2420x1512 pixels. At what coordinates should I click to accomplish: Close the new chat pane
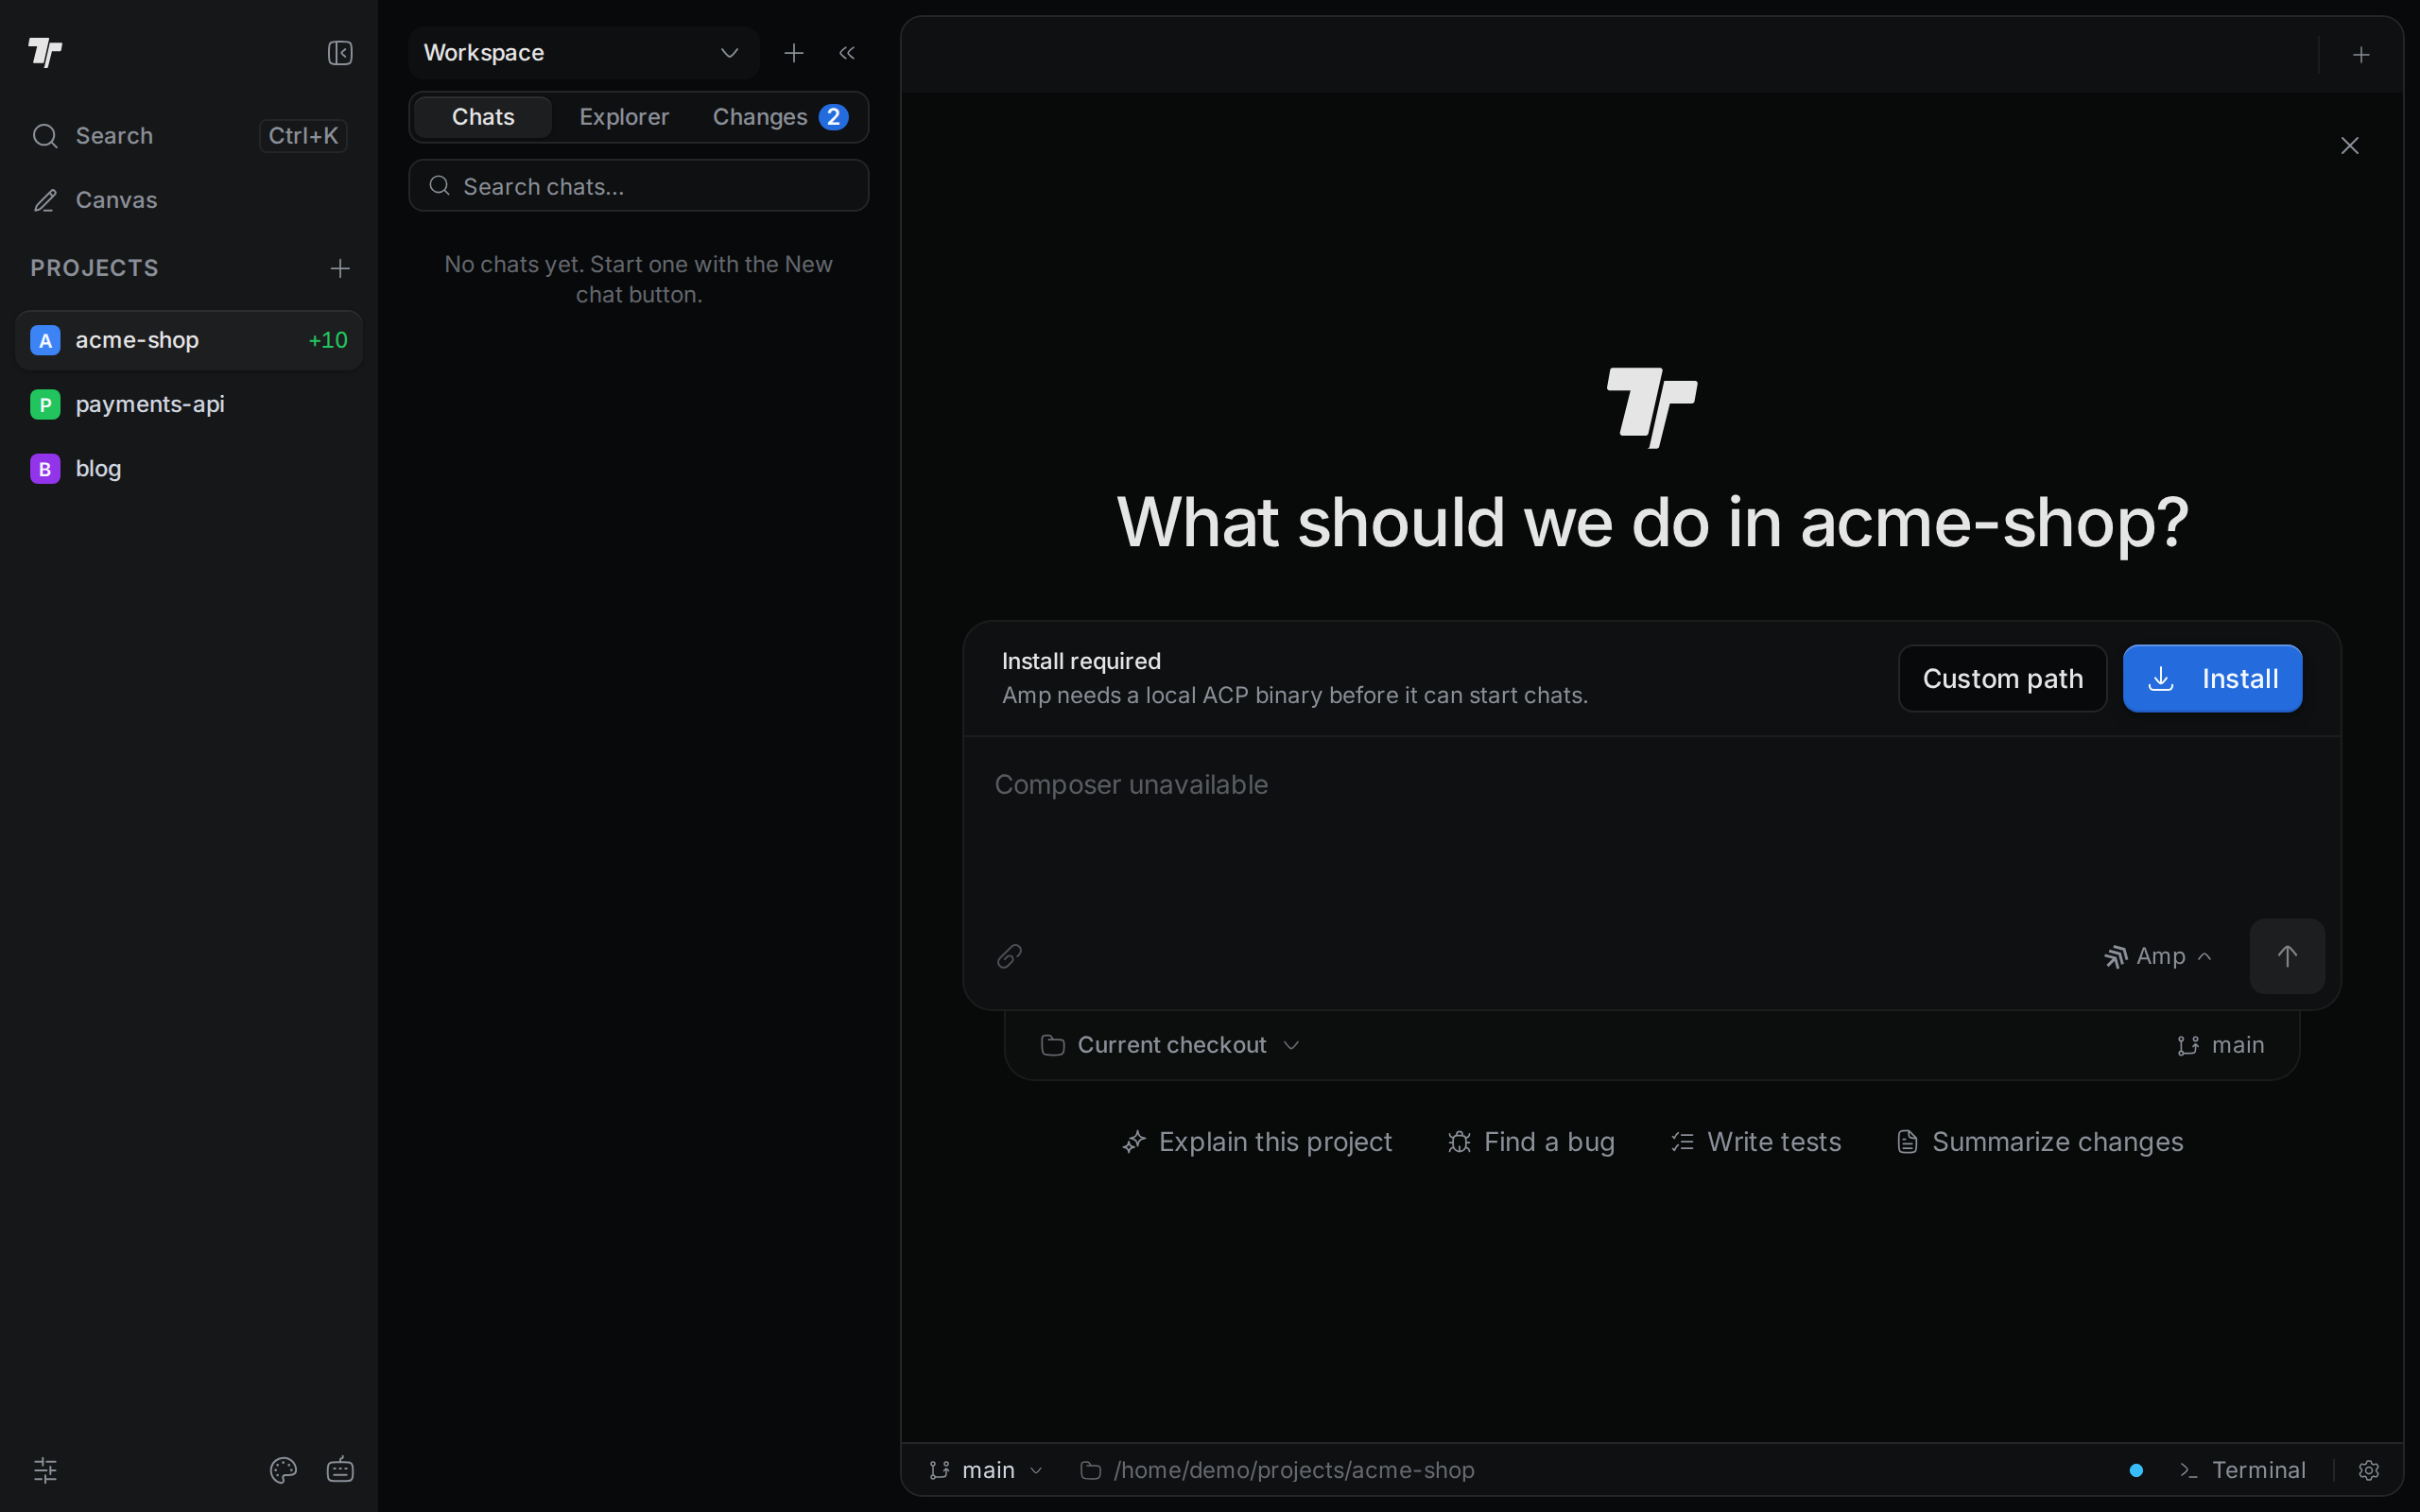pyautogui.click(x=2350, y=146)
